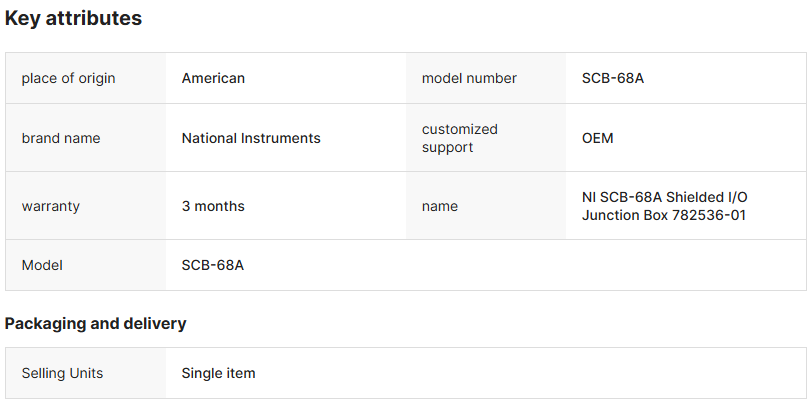Image resolution: width=808 pixels, height=400 pixels.
Task: Click SCB-68A beside model number label
Action: [x=612, y=78]
